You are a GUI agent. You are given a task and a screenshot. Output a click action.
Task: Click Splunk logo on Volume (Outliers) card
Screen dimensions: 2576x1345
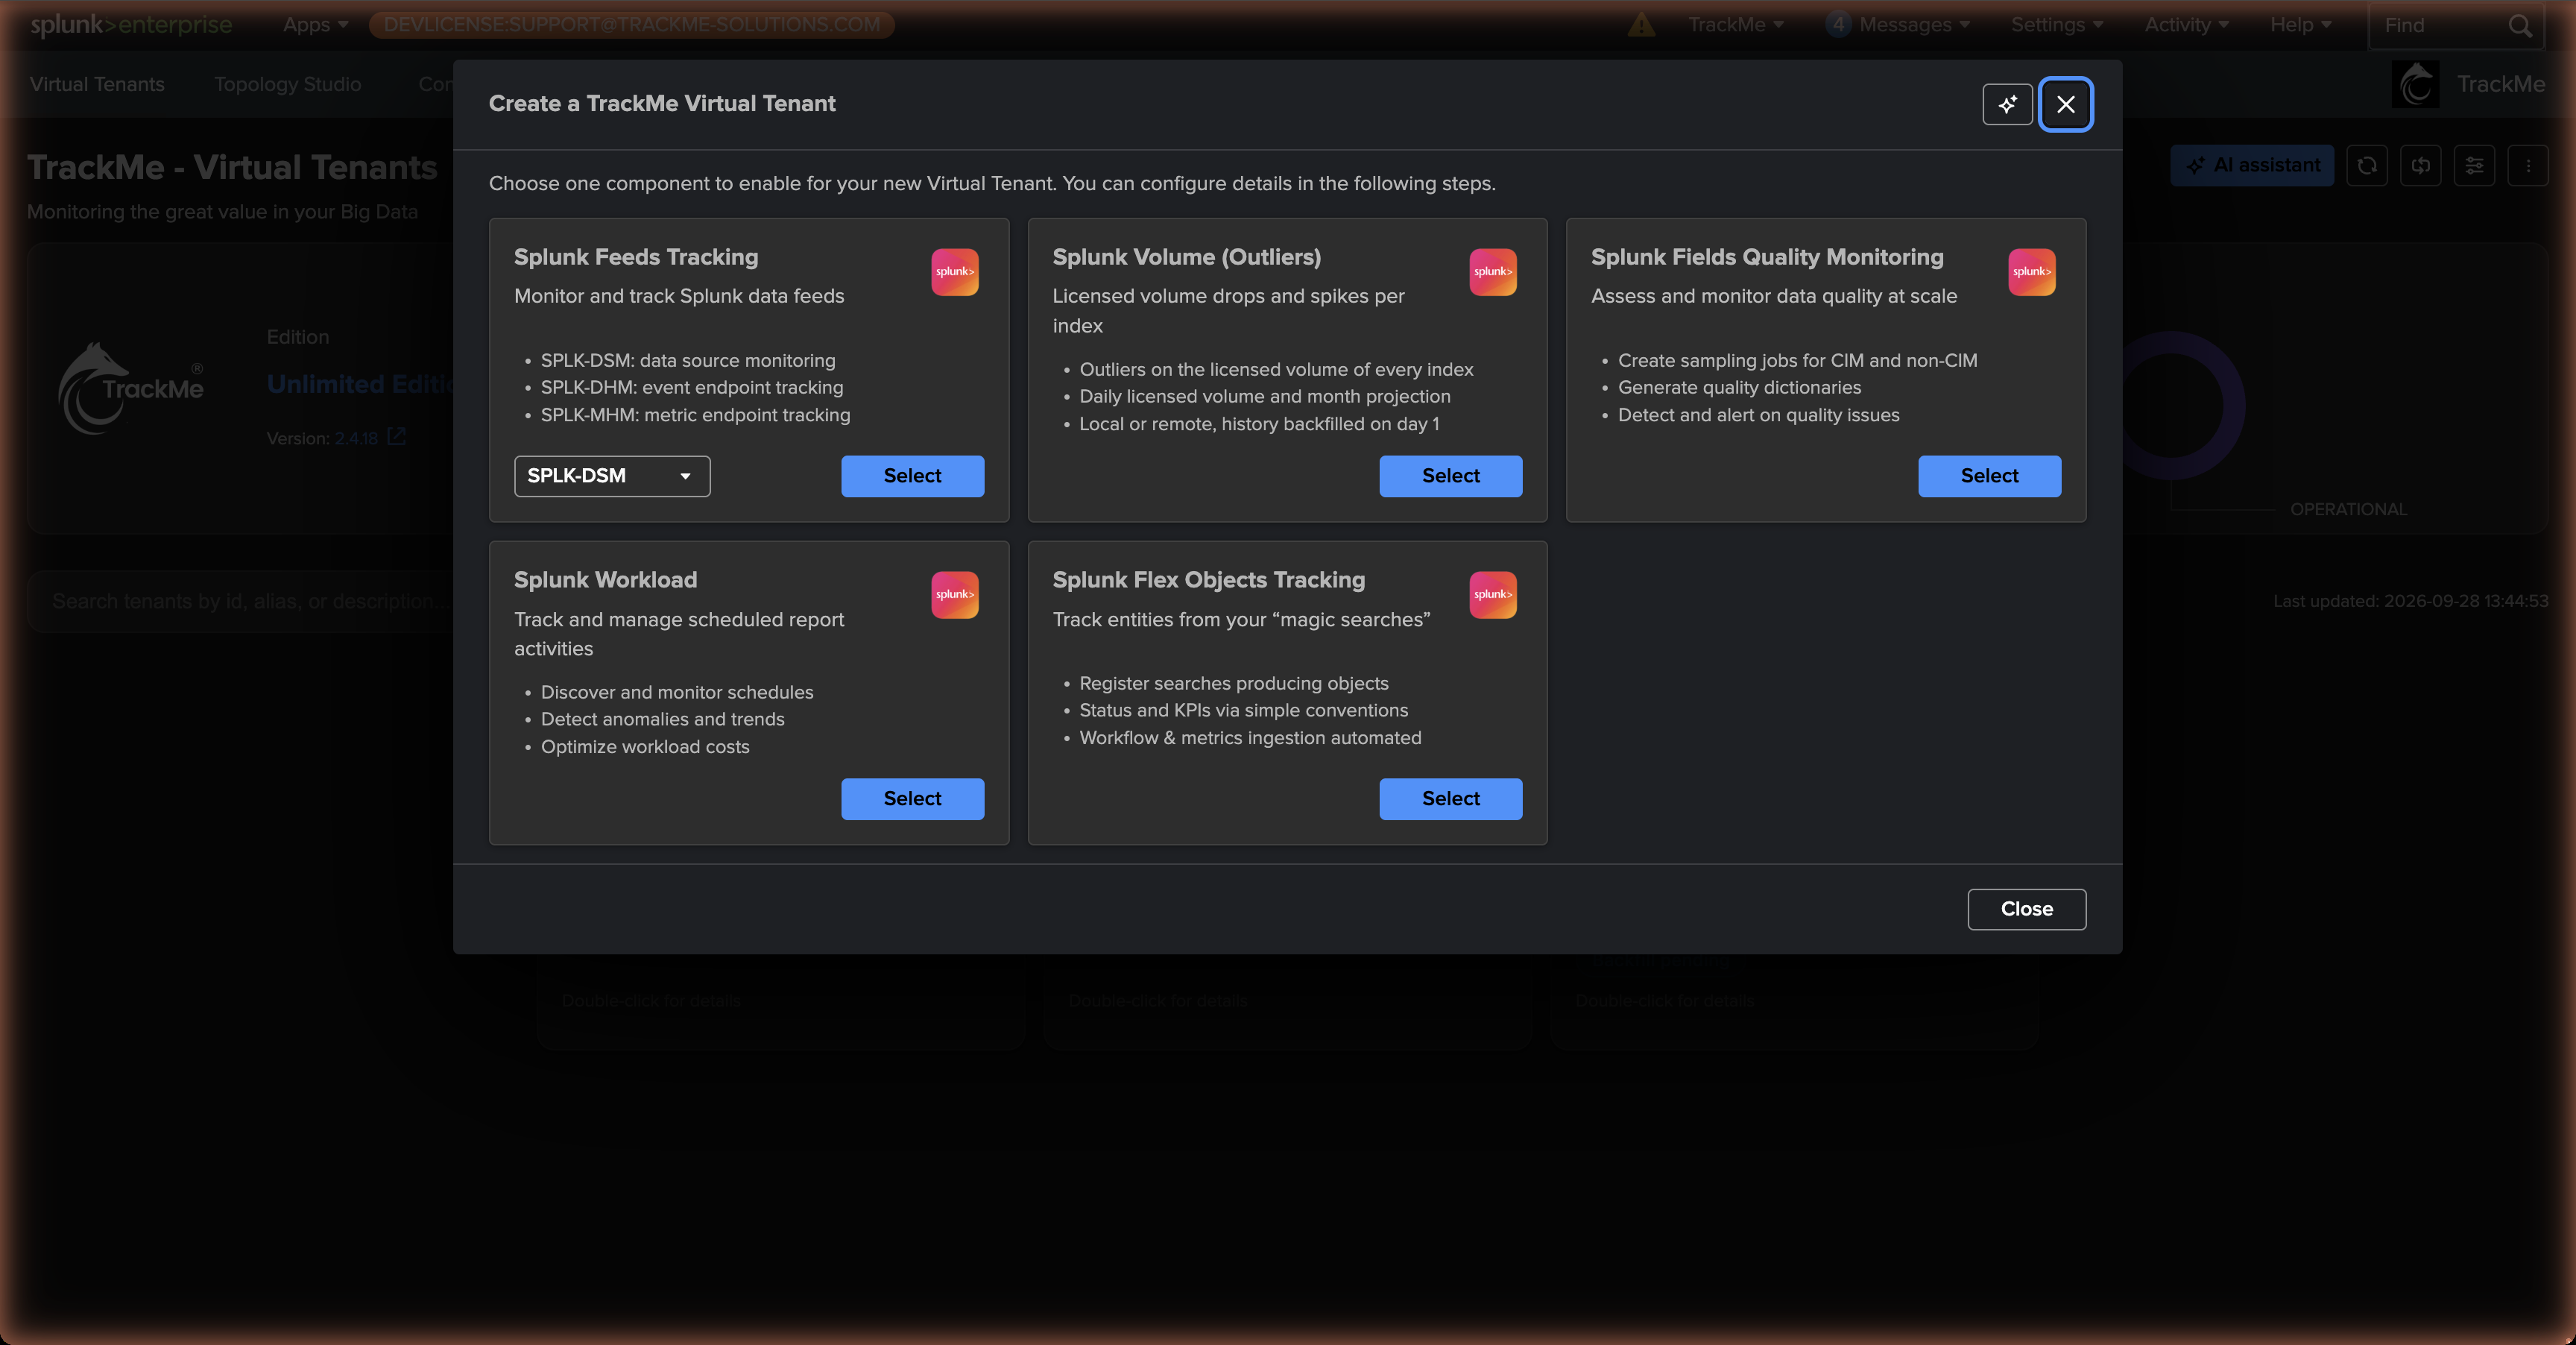1492,272
